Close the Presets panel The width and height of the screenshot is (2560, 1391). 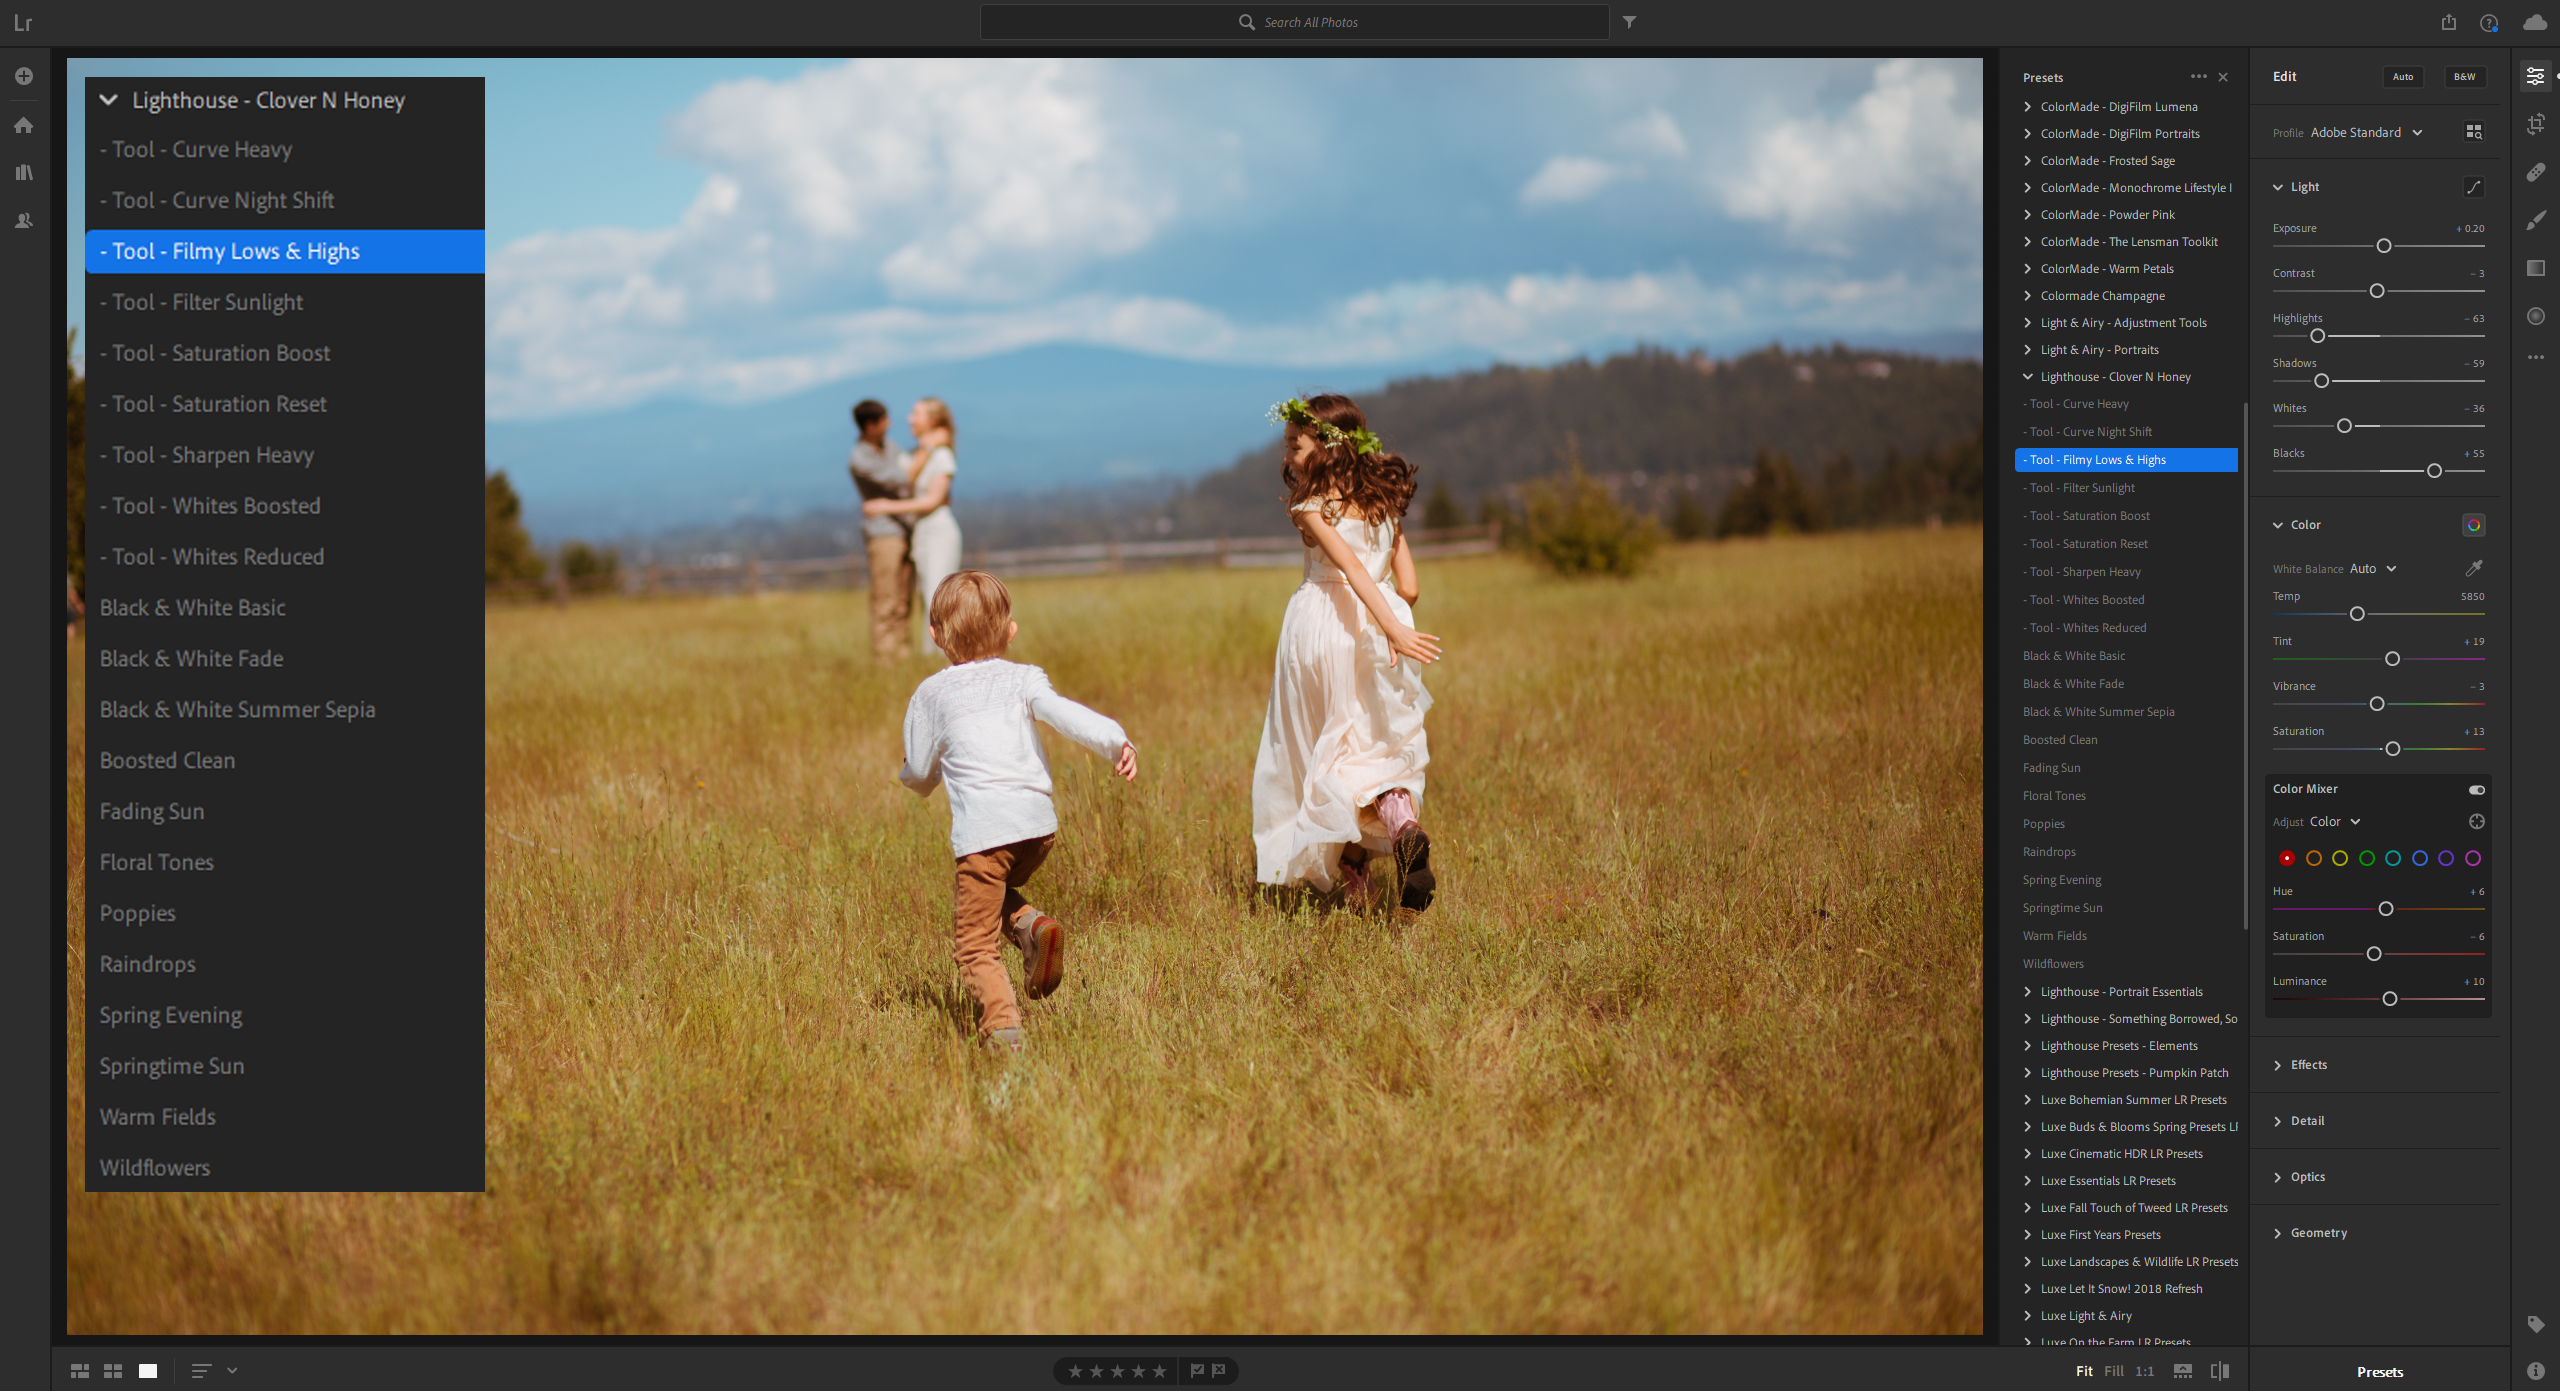[2223, 77]
